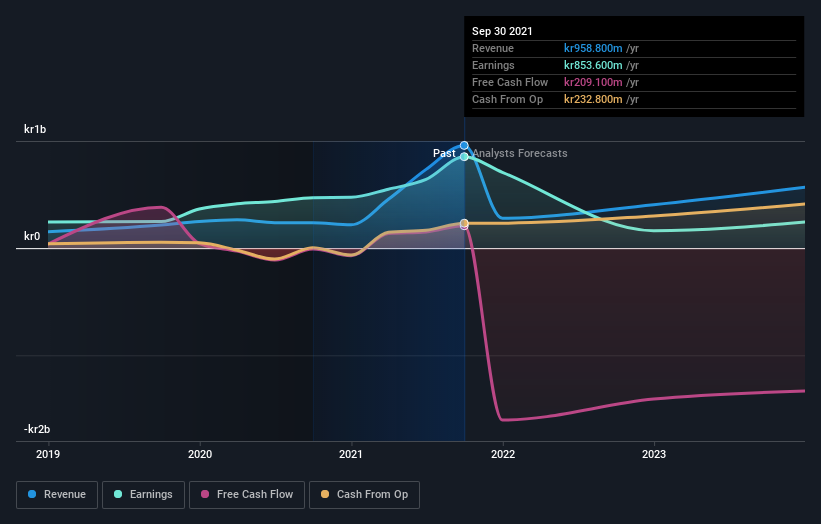Click the -kr2b y-axis label
This screenshot has width=821, height=524.
pyautogui.click(x=37, y=429)
